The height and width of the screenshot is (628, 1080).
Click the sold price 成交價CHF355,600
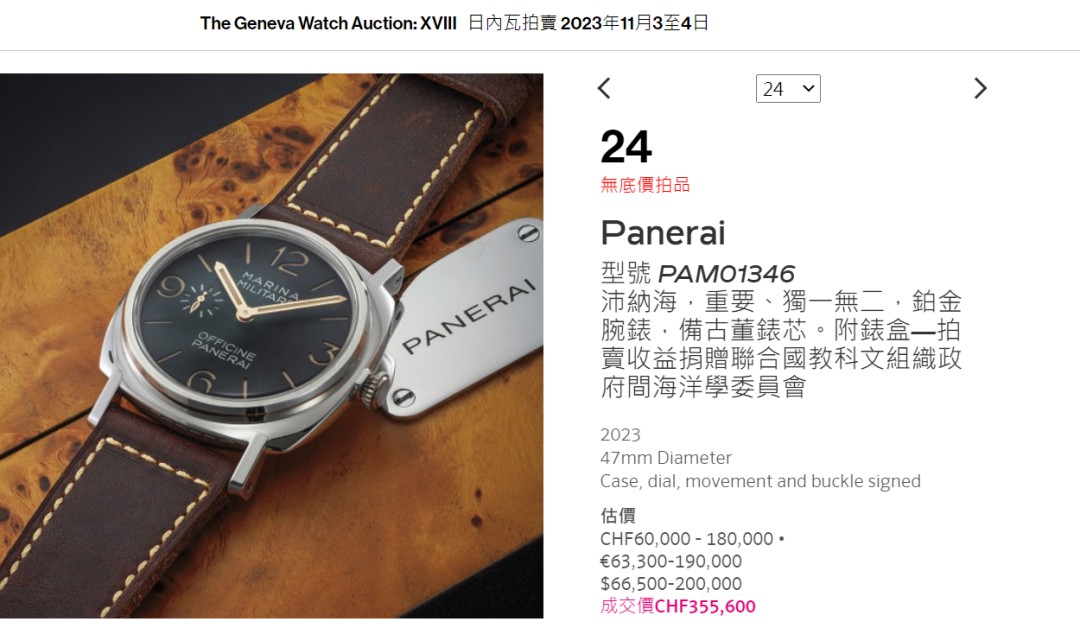coord(678,606)
